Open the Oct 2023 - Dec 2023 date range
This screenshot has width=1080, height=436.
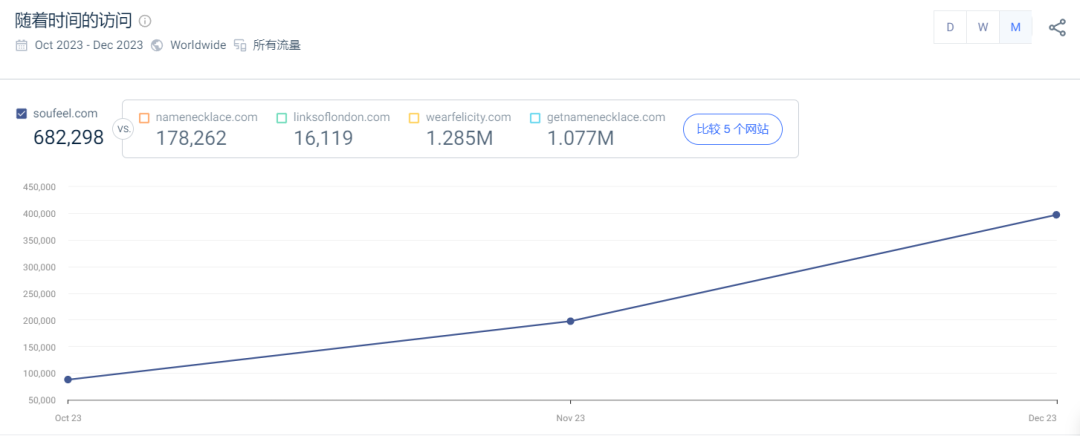pyautogui.click(x=88, y=45)
